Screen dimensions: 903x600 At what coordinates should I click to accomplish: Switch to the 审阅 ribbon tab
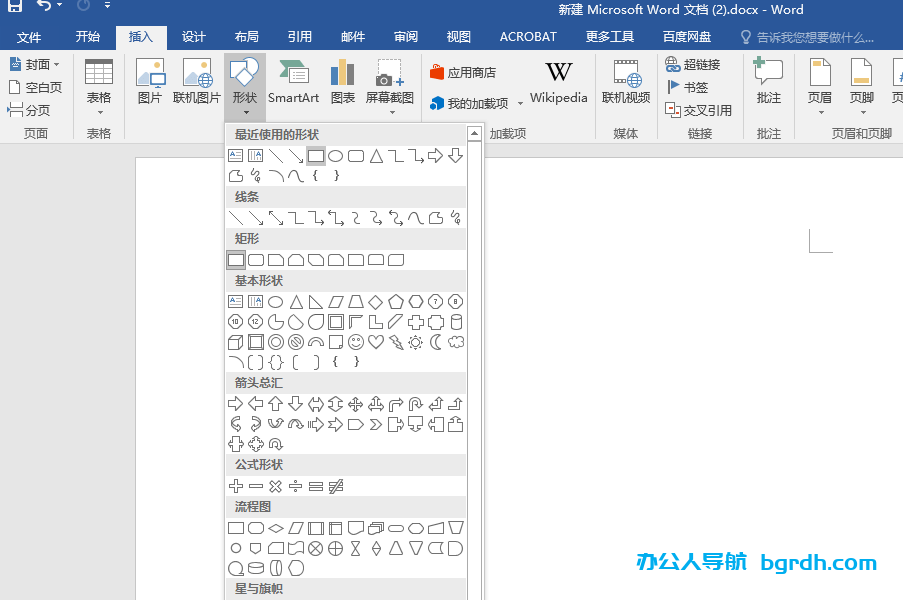point(405,37)
